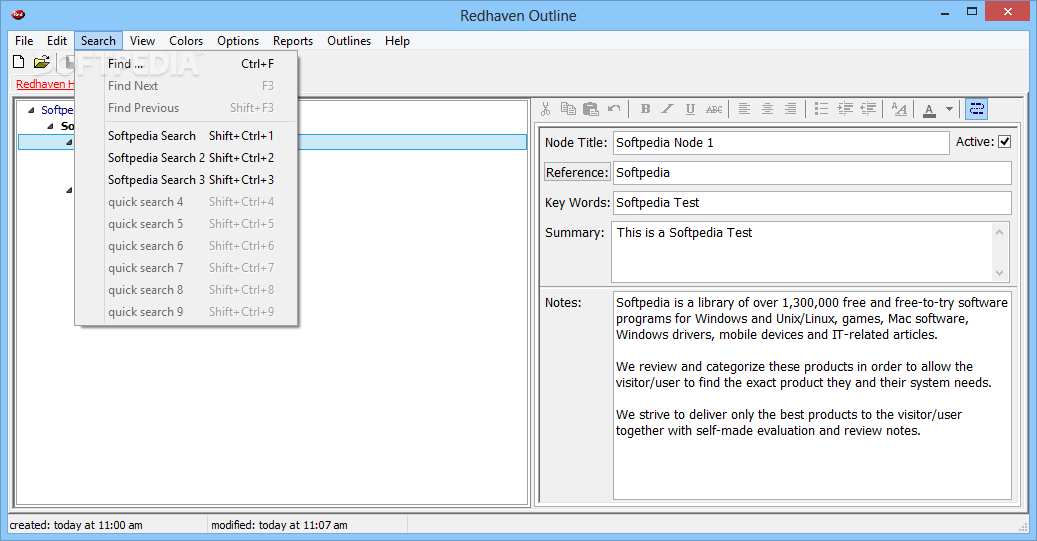Open the Help menu
Screen dimensions: 1037x541
(397, 40)
